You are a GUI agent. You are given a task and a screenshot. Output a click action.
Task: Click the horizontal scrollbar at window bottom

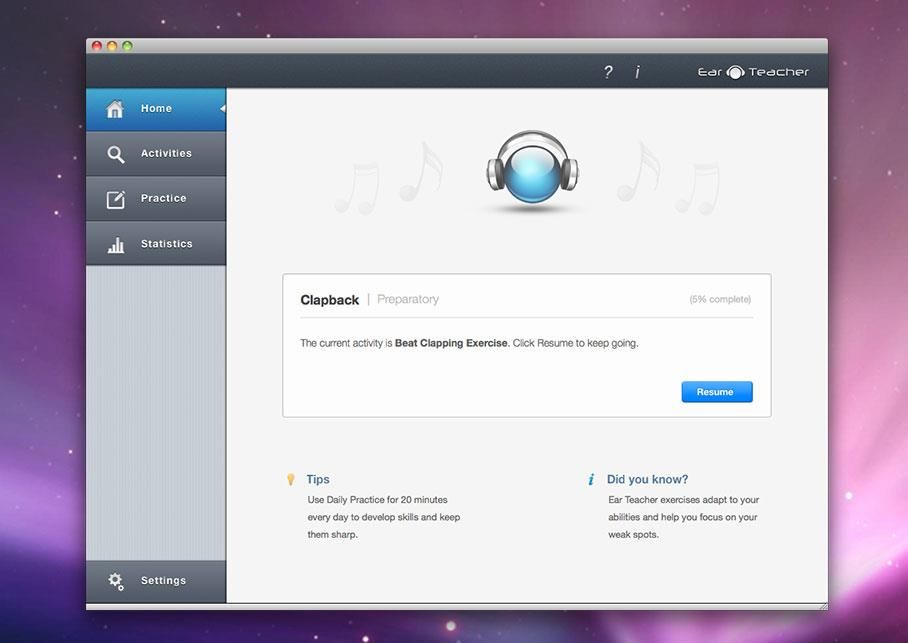(455, 605)
